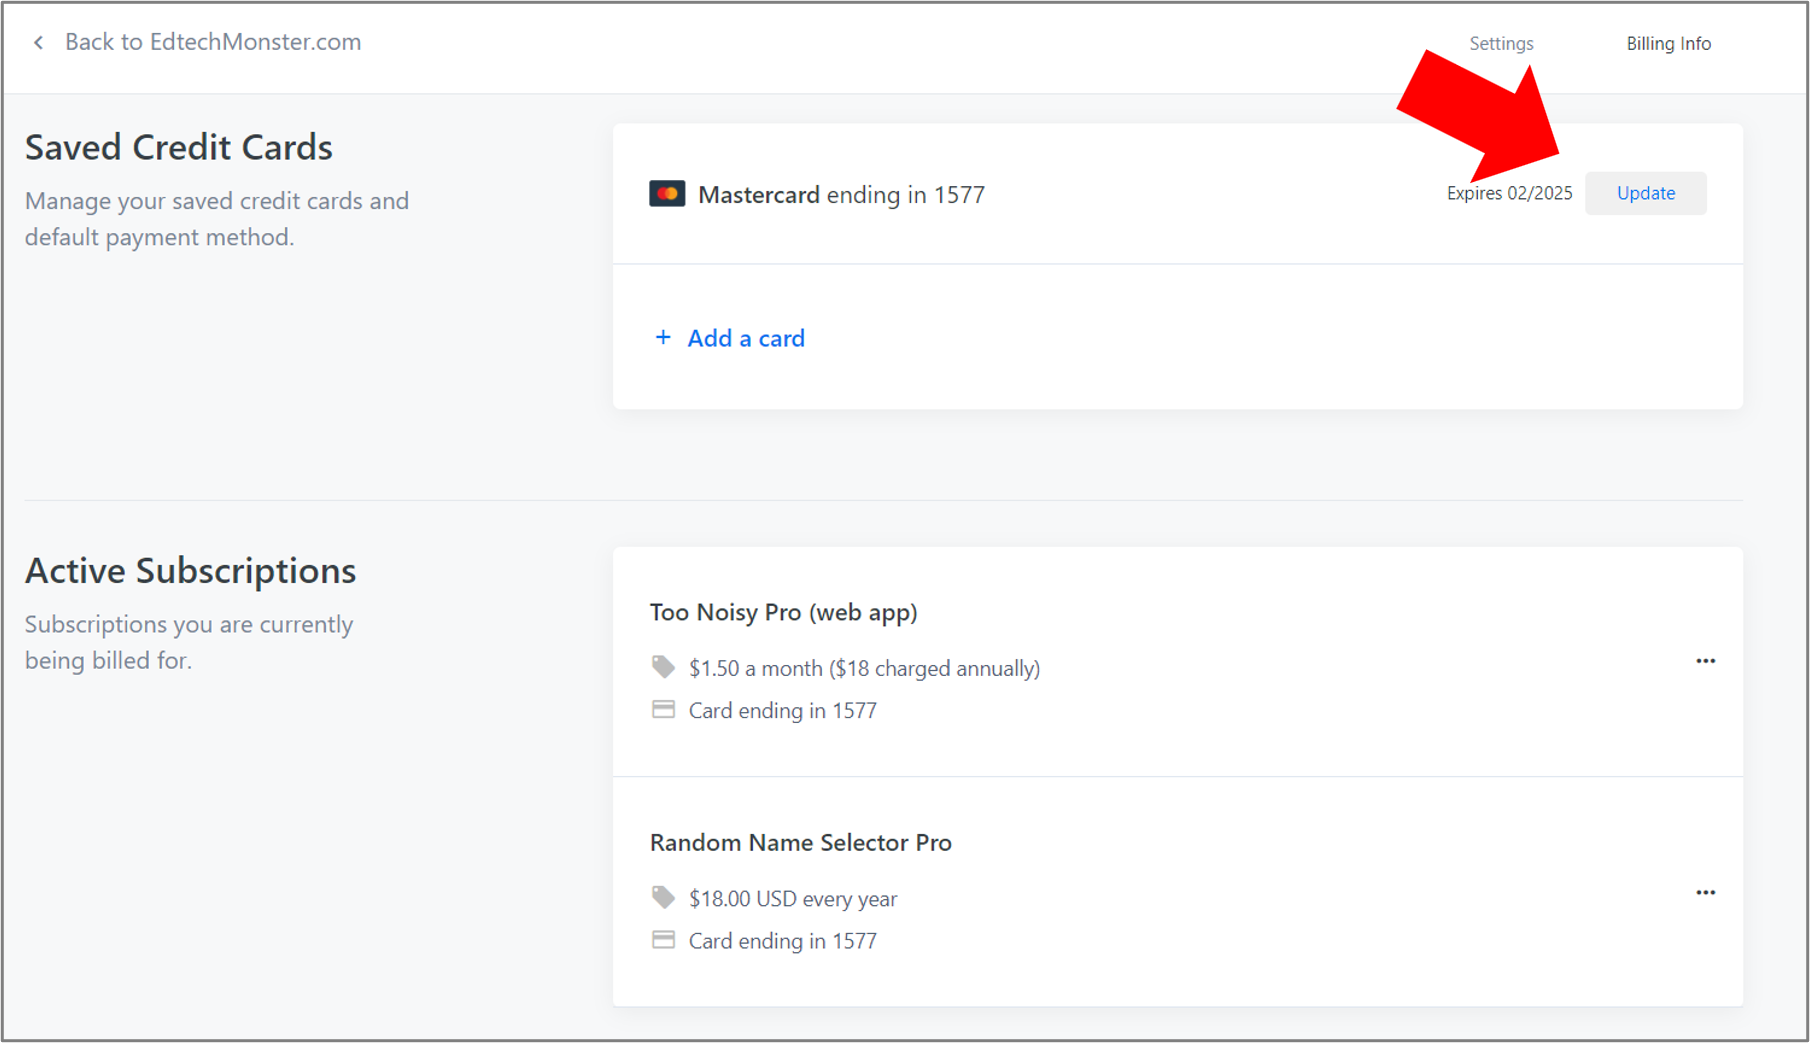This screenshot has width=1810, height=1043.
Task: Click "Manage your saved credit cards" description
Action: click(x=217, y=219)
